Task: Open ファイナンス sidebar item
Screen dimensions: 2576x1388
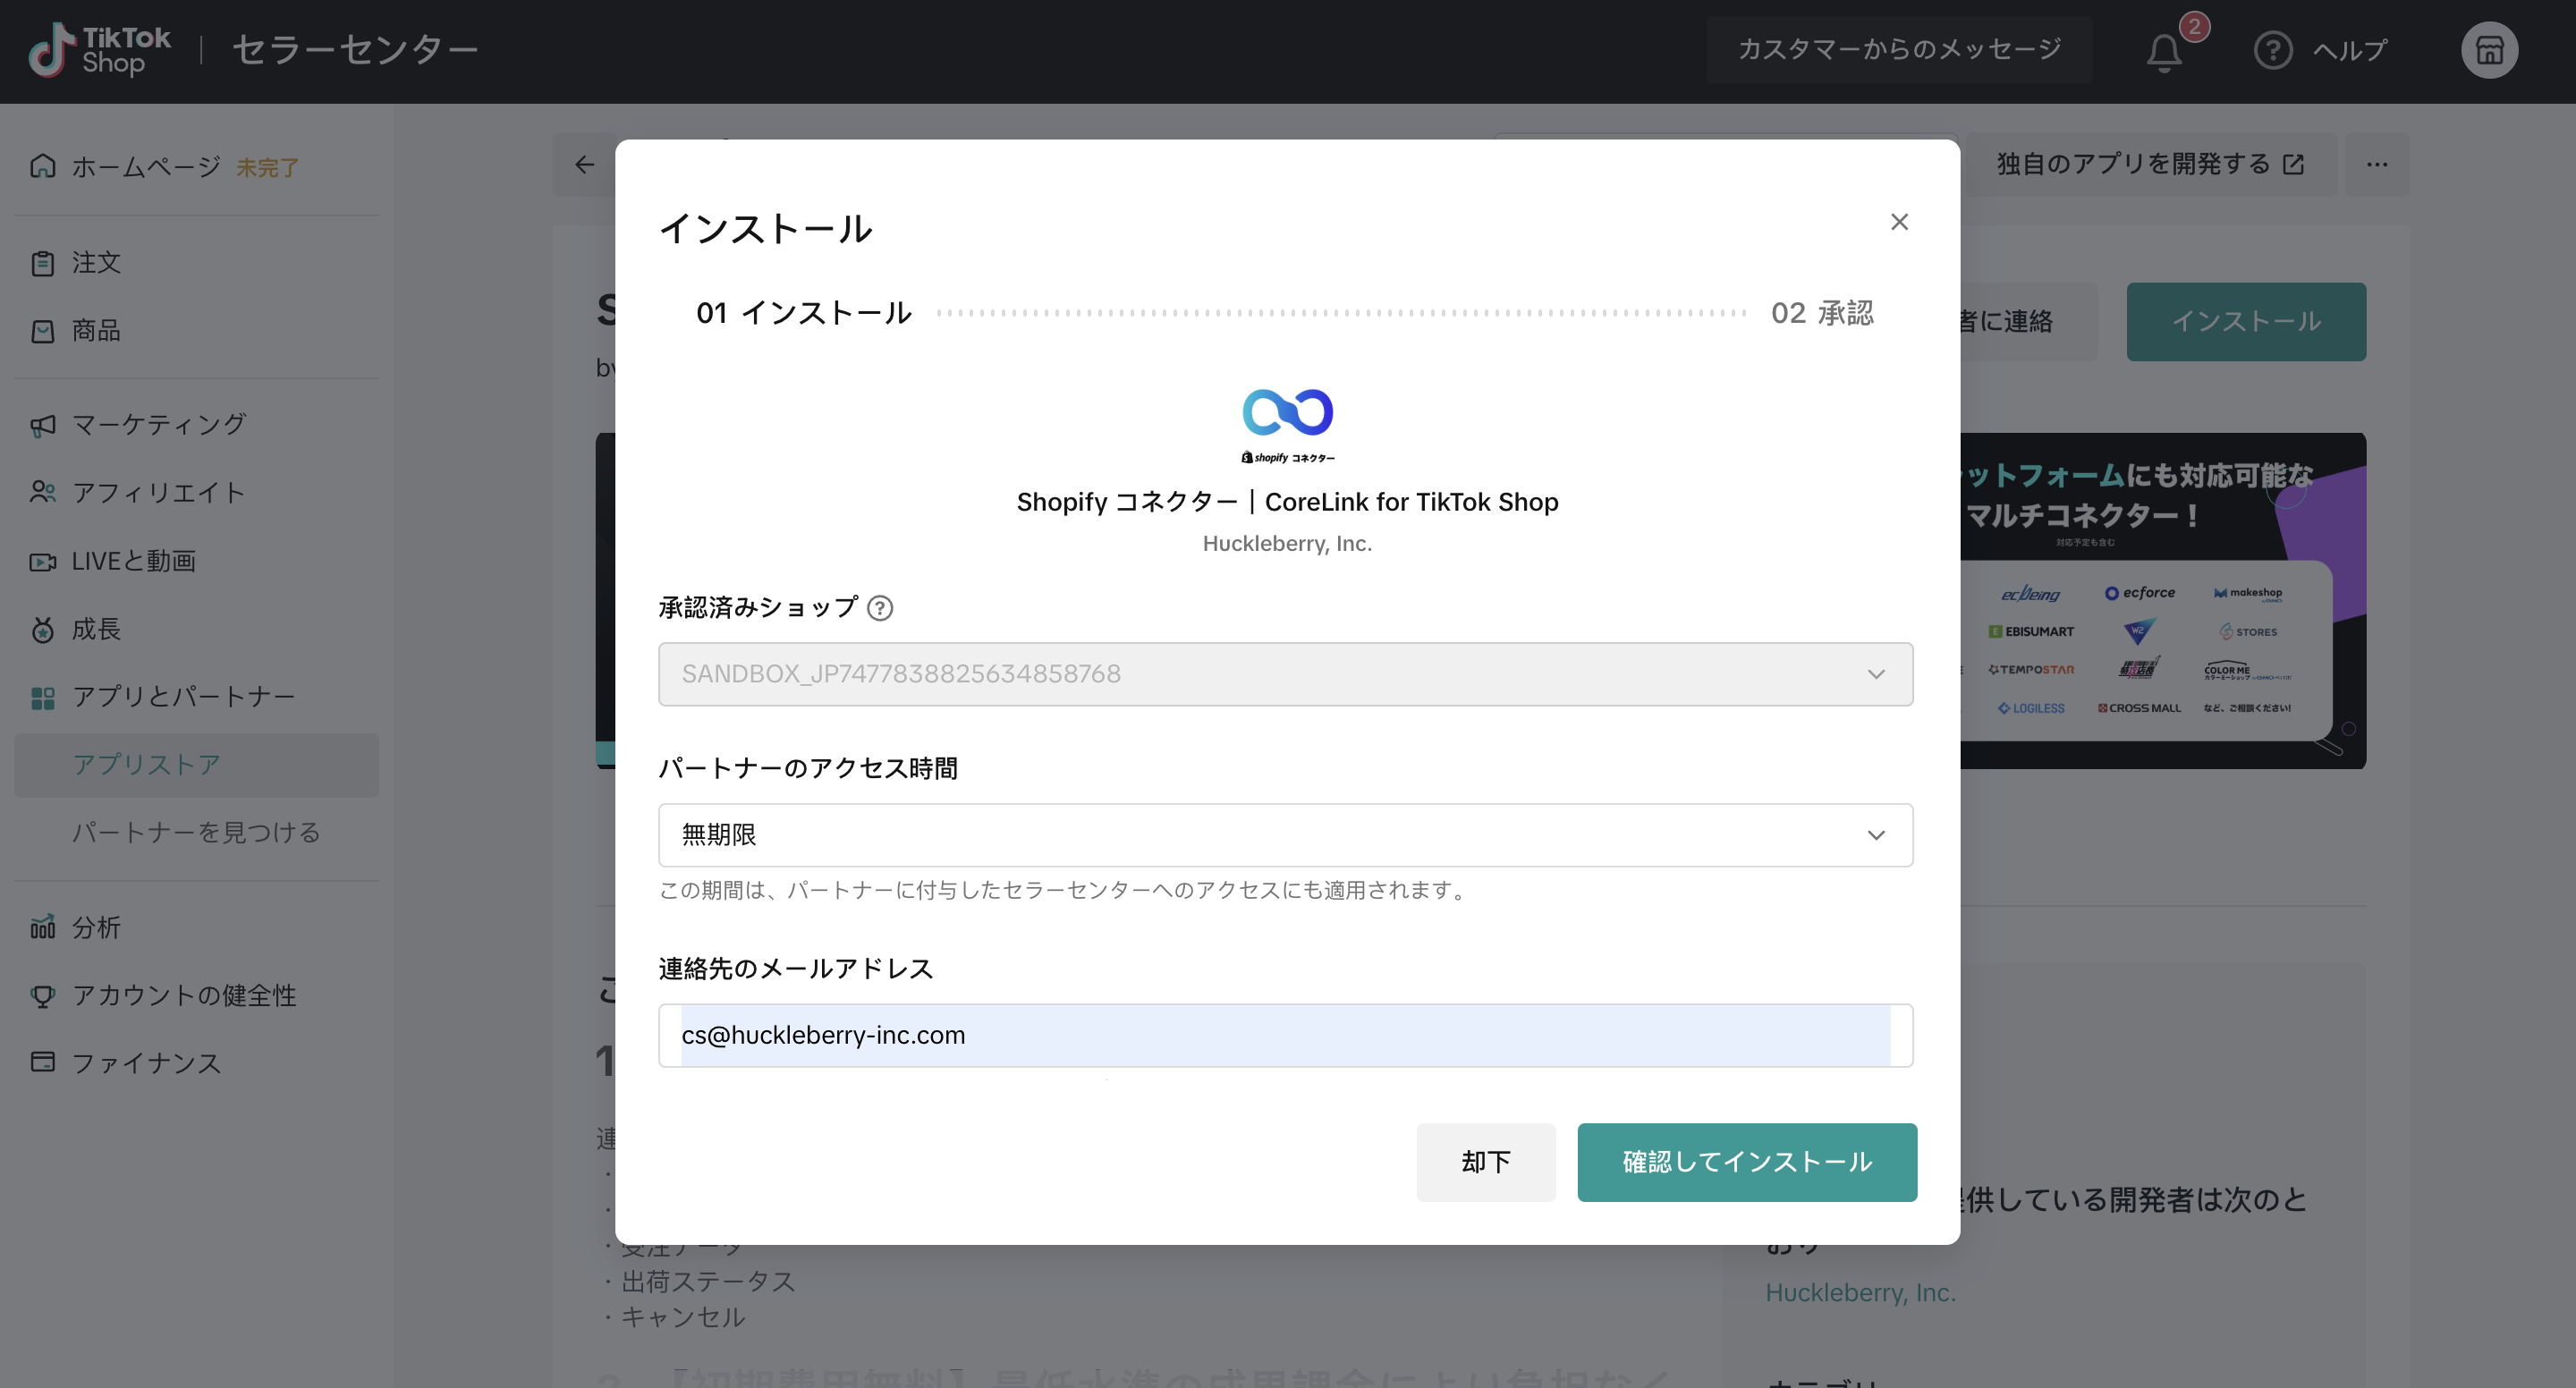Action: pyautogui.click(x=147, y=1063)
